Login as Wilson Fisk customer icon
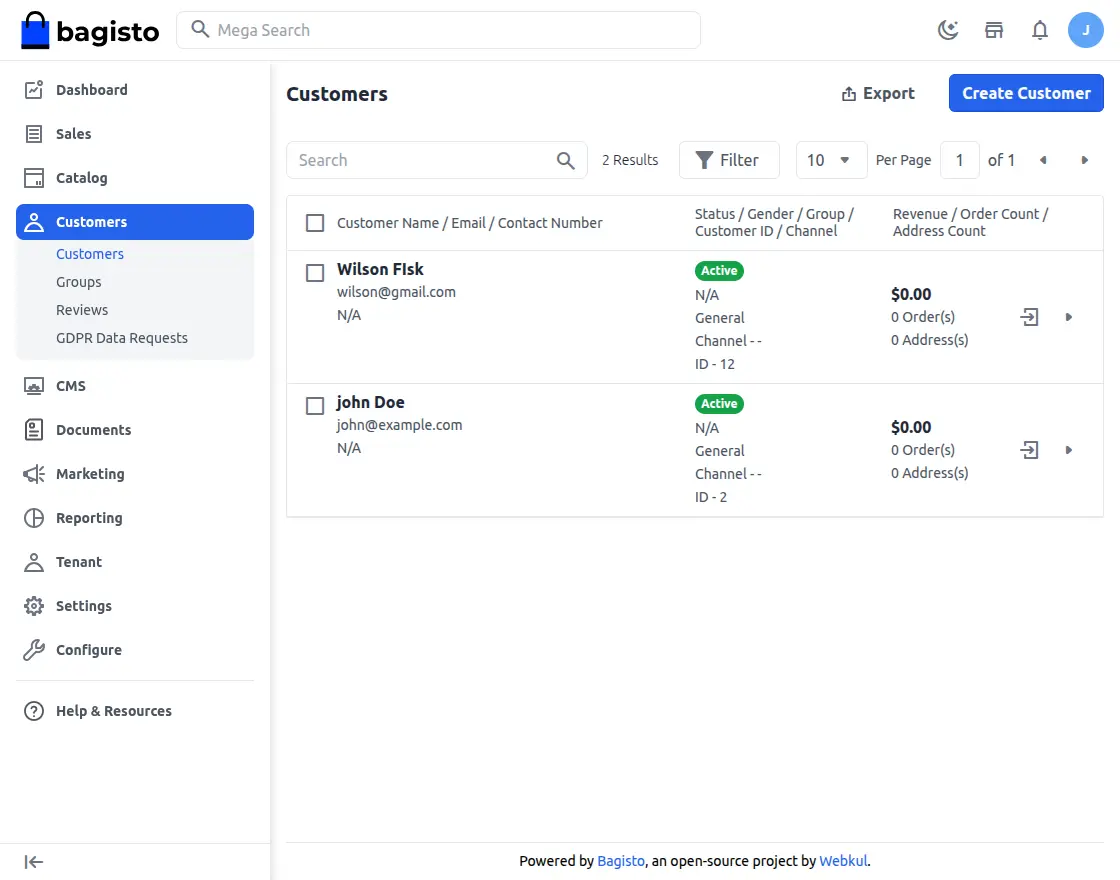Viewport: 1120px width, 880px height. click(1029, 317)
